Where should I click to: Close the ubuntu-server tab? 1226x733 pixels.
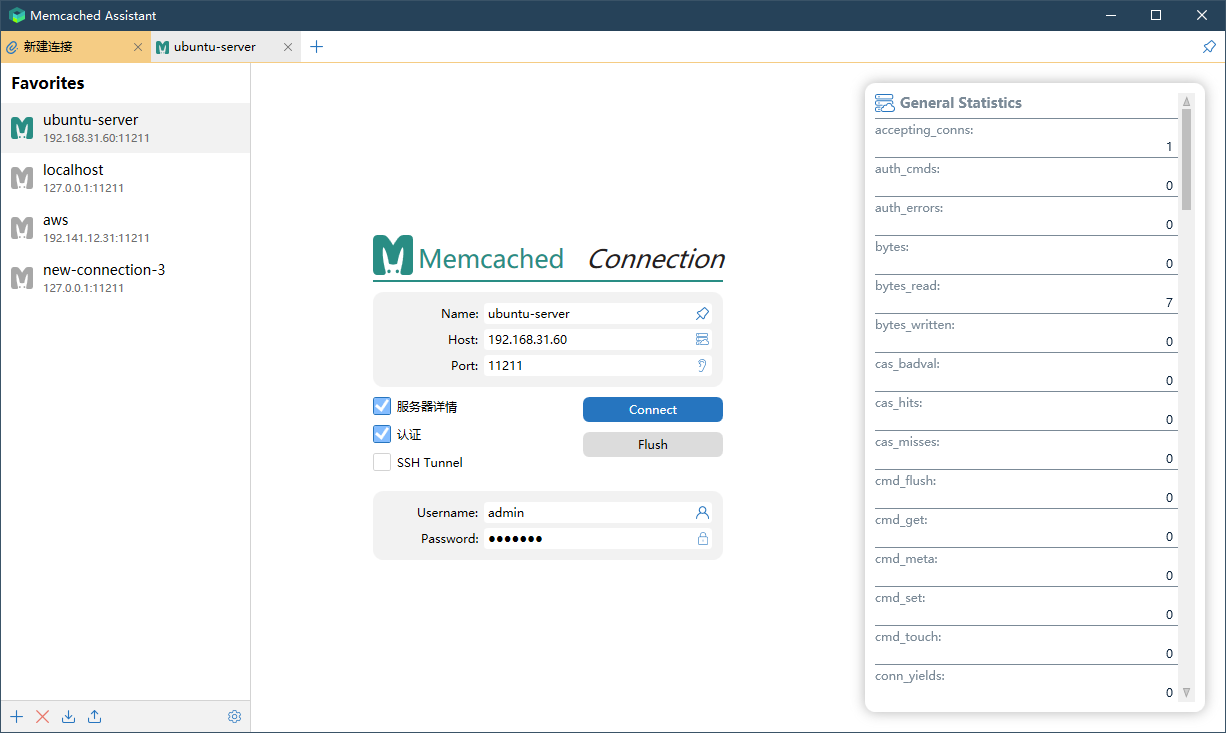288,47
